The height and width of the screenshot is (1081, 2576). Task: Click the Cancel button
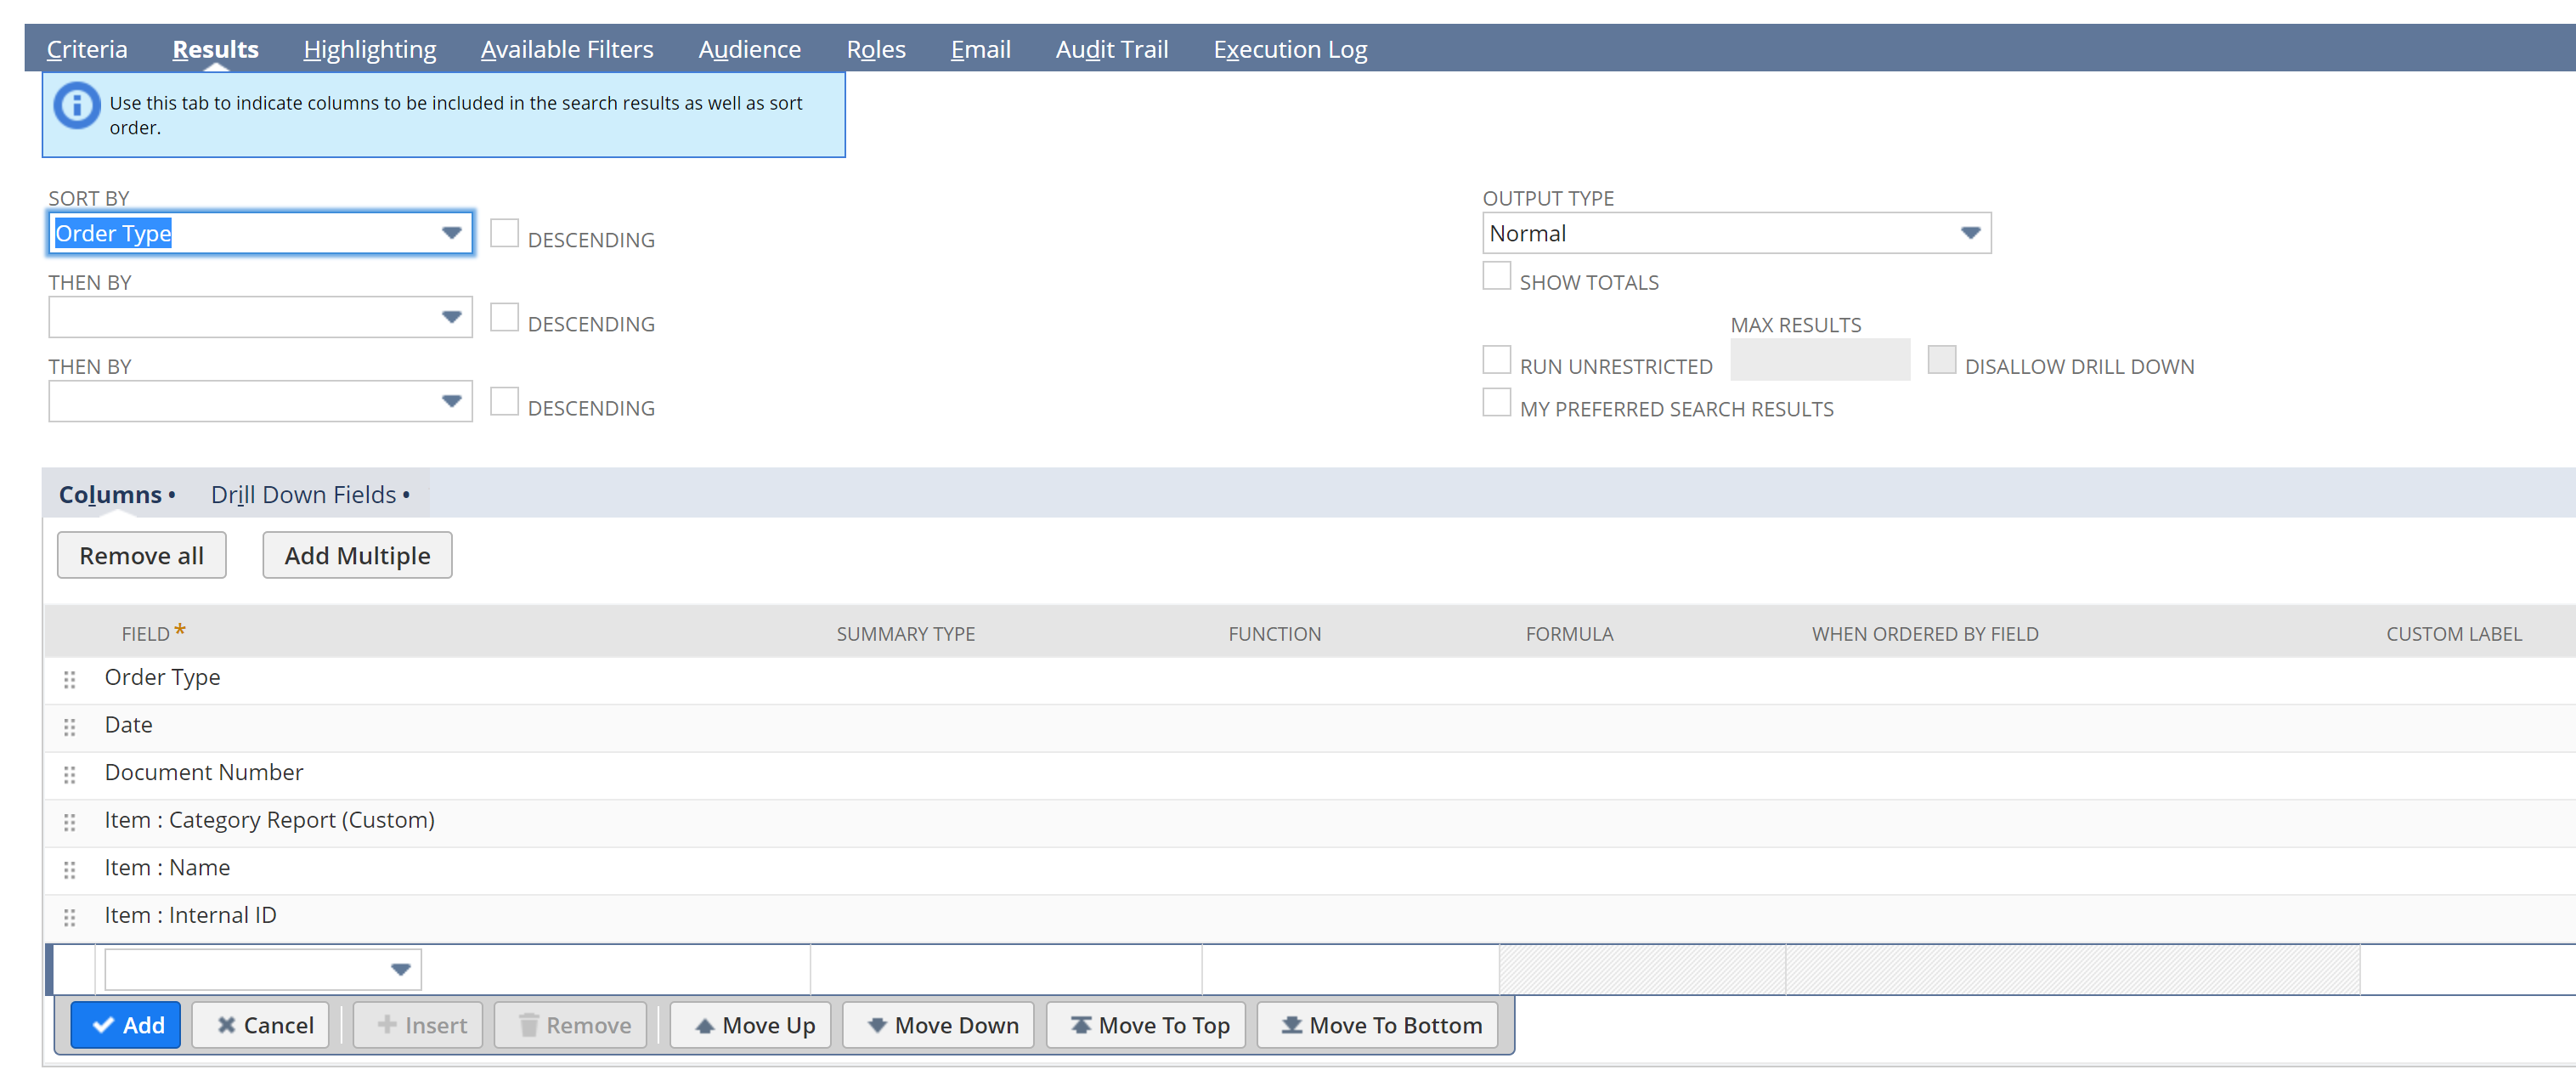click(x=260, y=1025)
